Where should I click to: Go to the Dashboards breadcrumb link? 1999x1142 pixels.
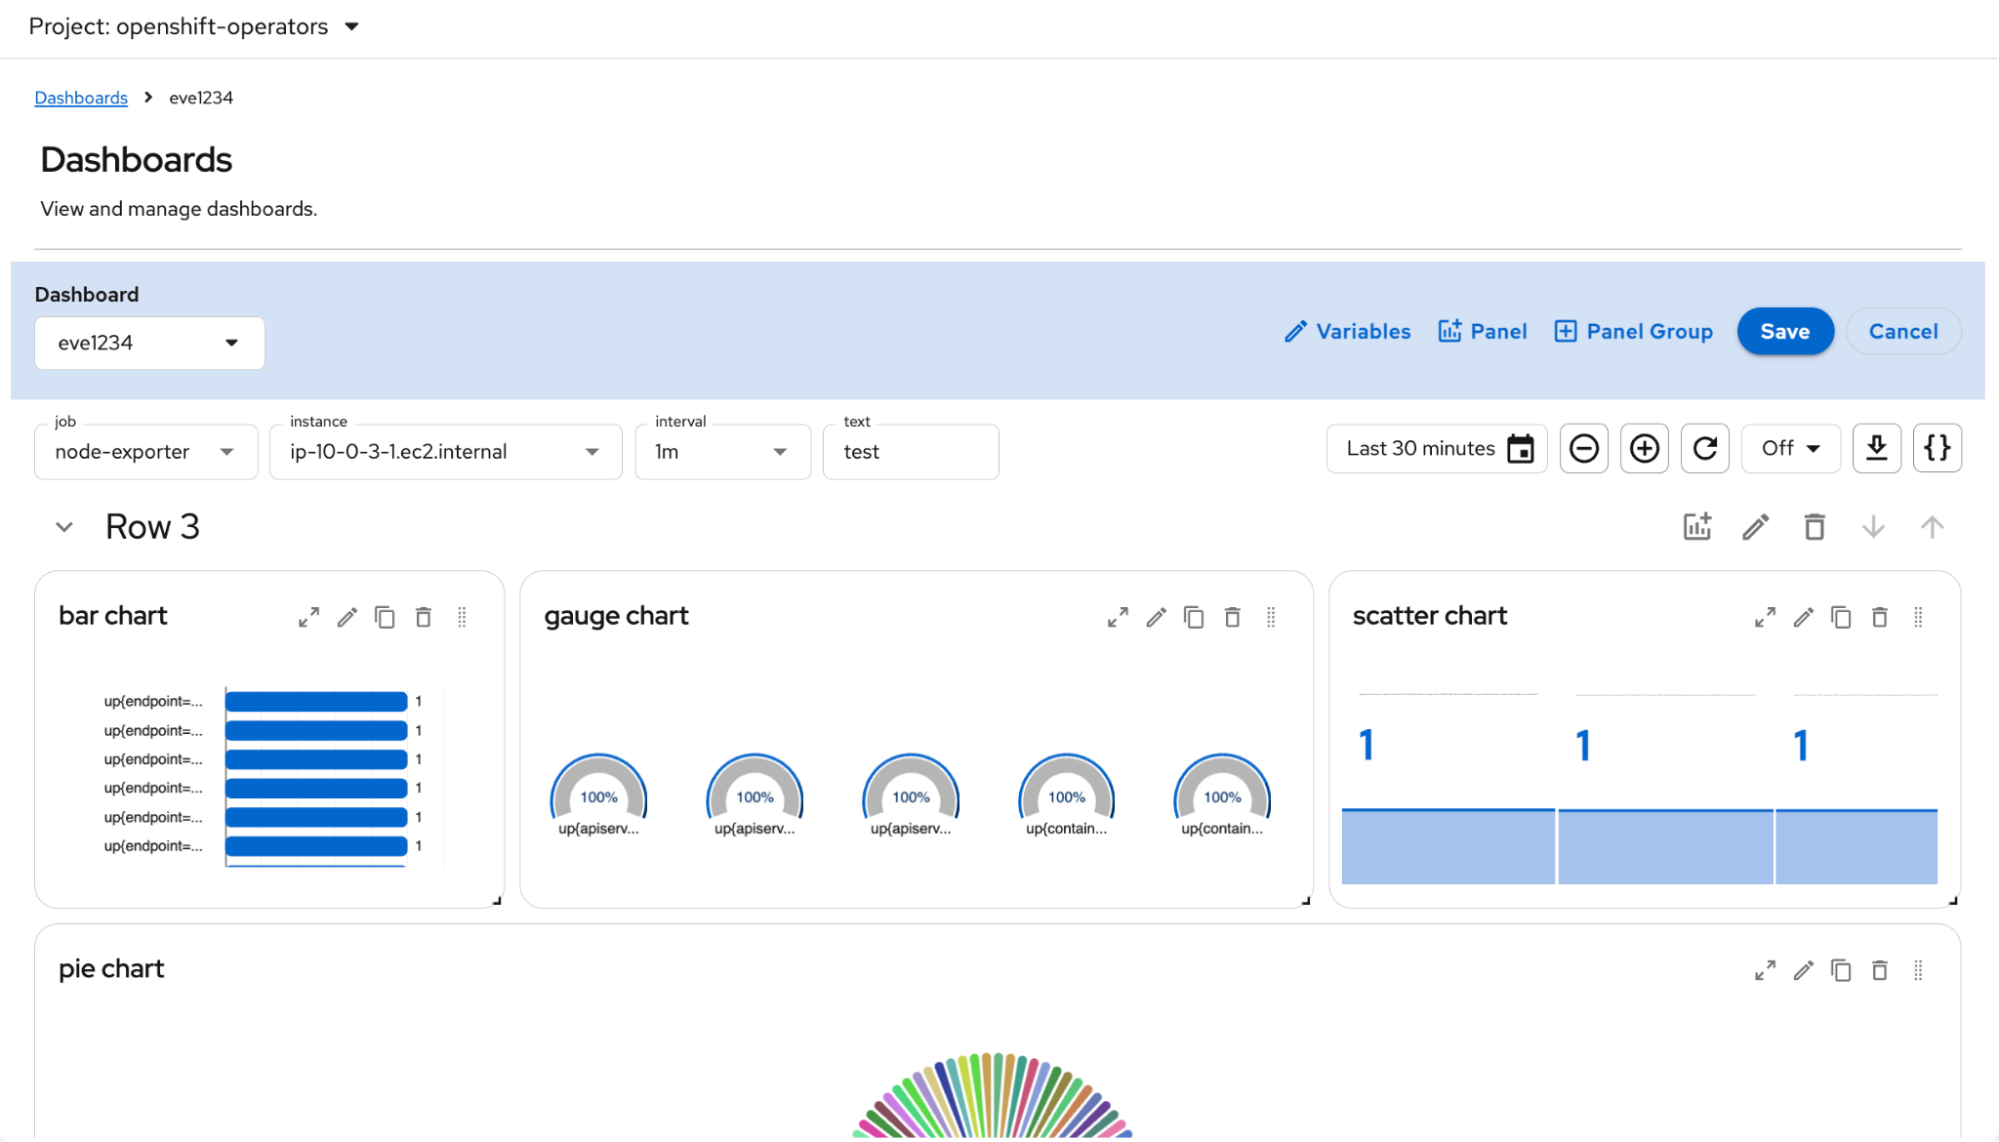coord(81,98)
